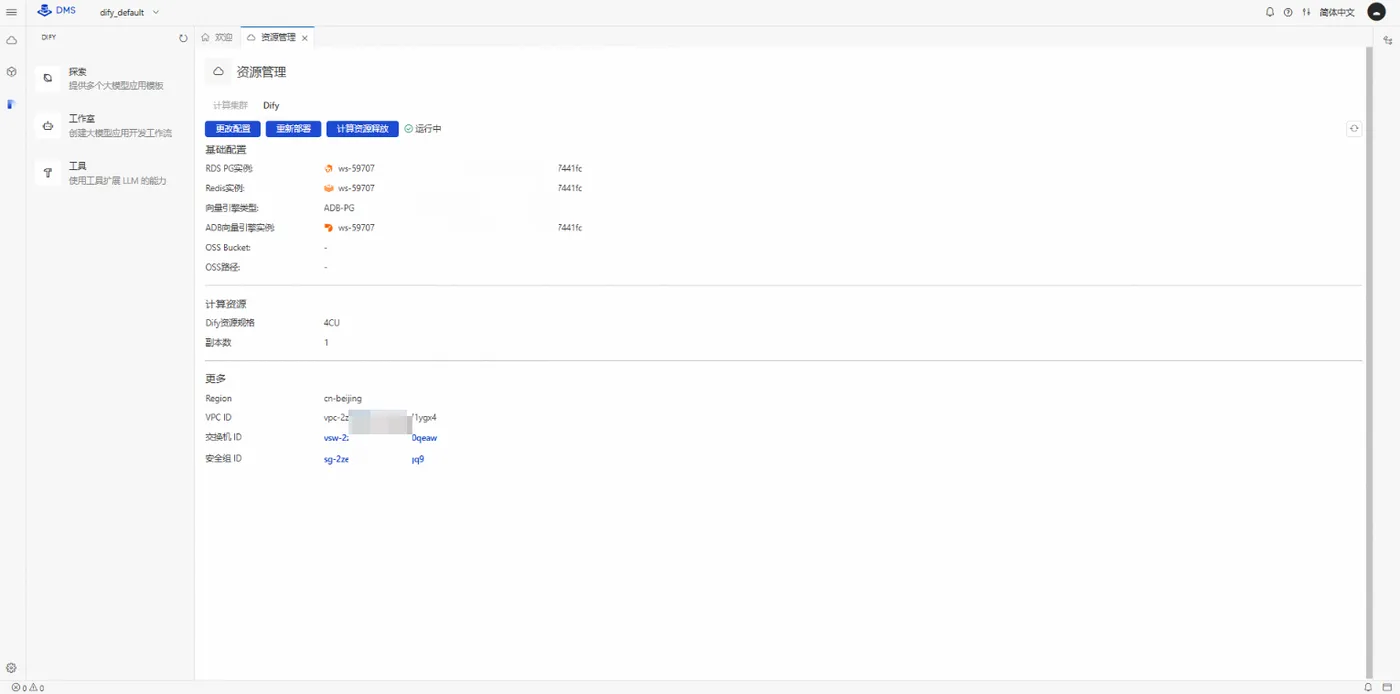Viewport: 1400px width, 694px height.
Task: Open the sliders preferences icon in top bar
Action: (1306, 12)
